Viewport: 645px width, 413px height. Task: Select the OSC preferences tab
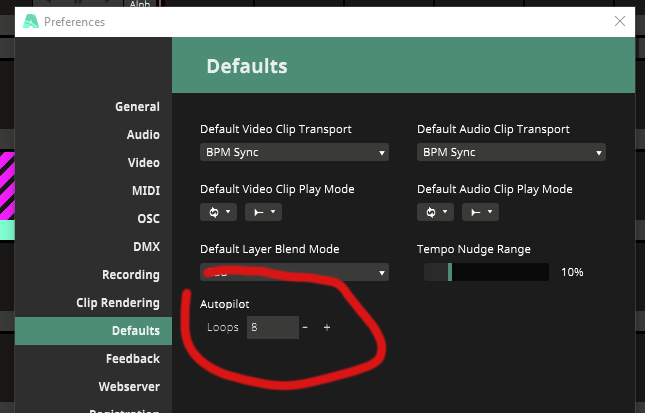(148, 219)
